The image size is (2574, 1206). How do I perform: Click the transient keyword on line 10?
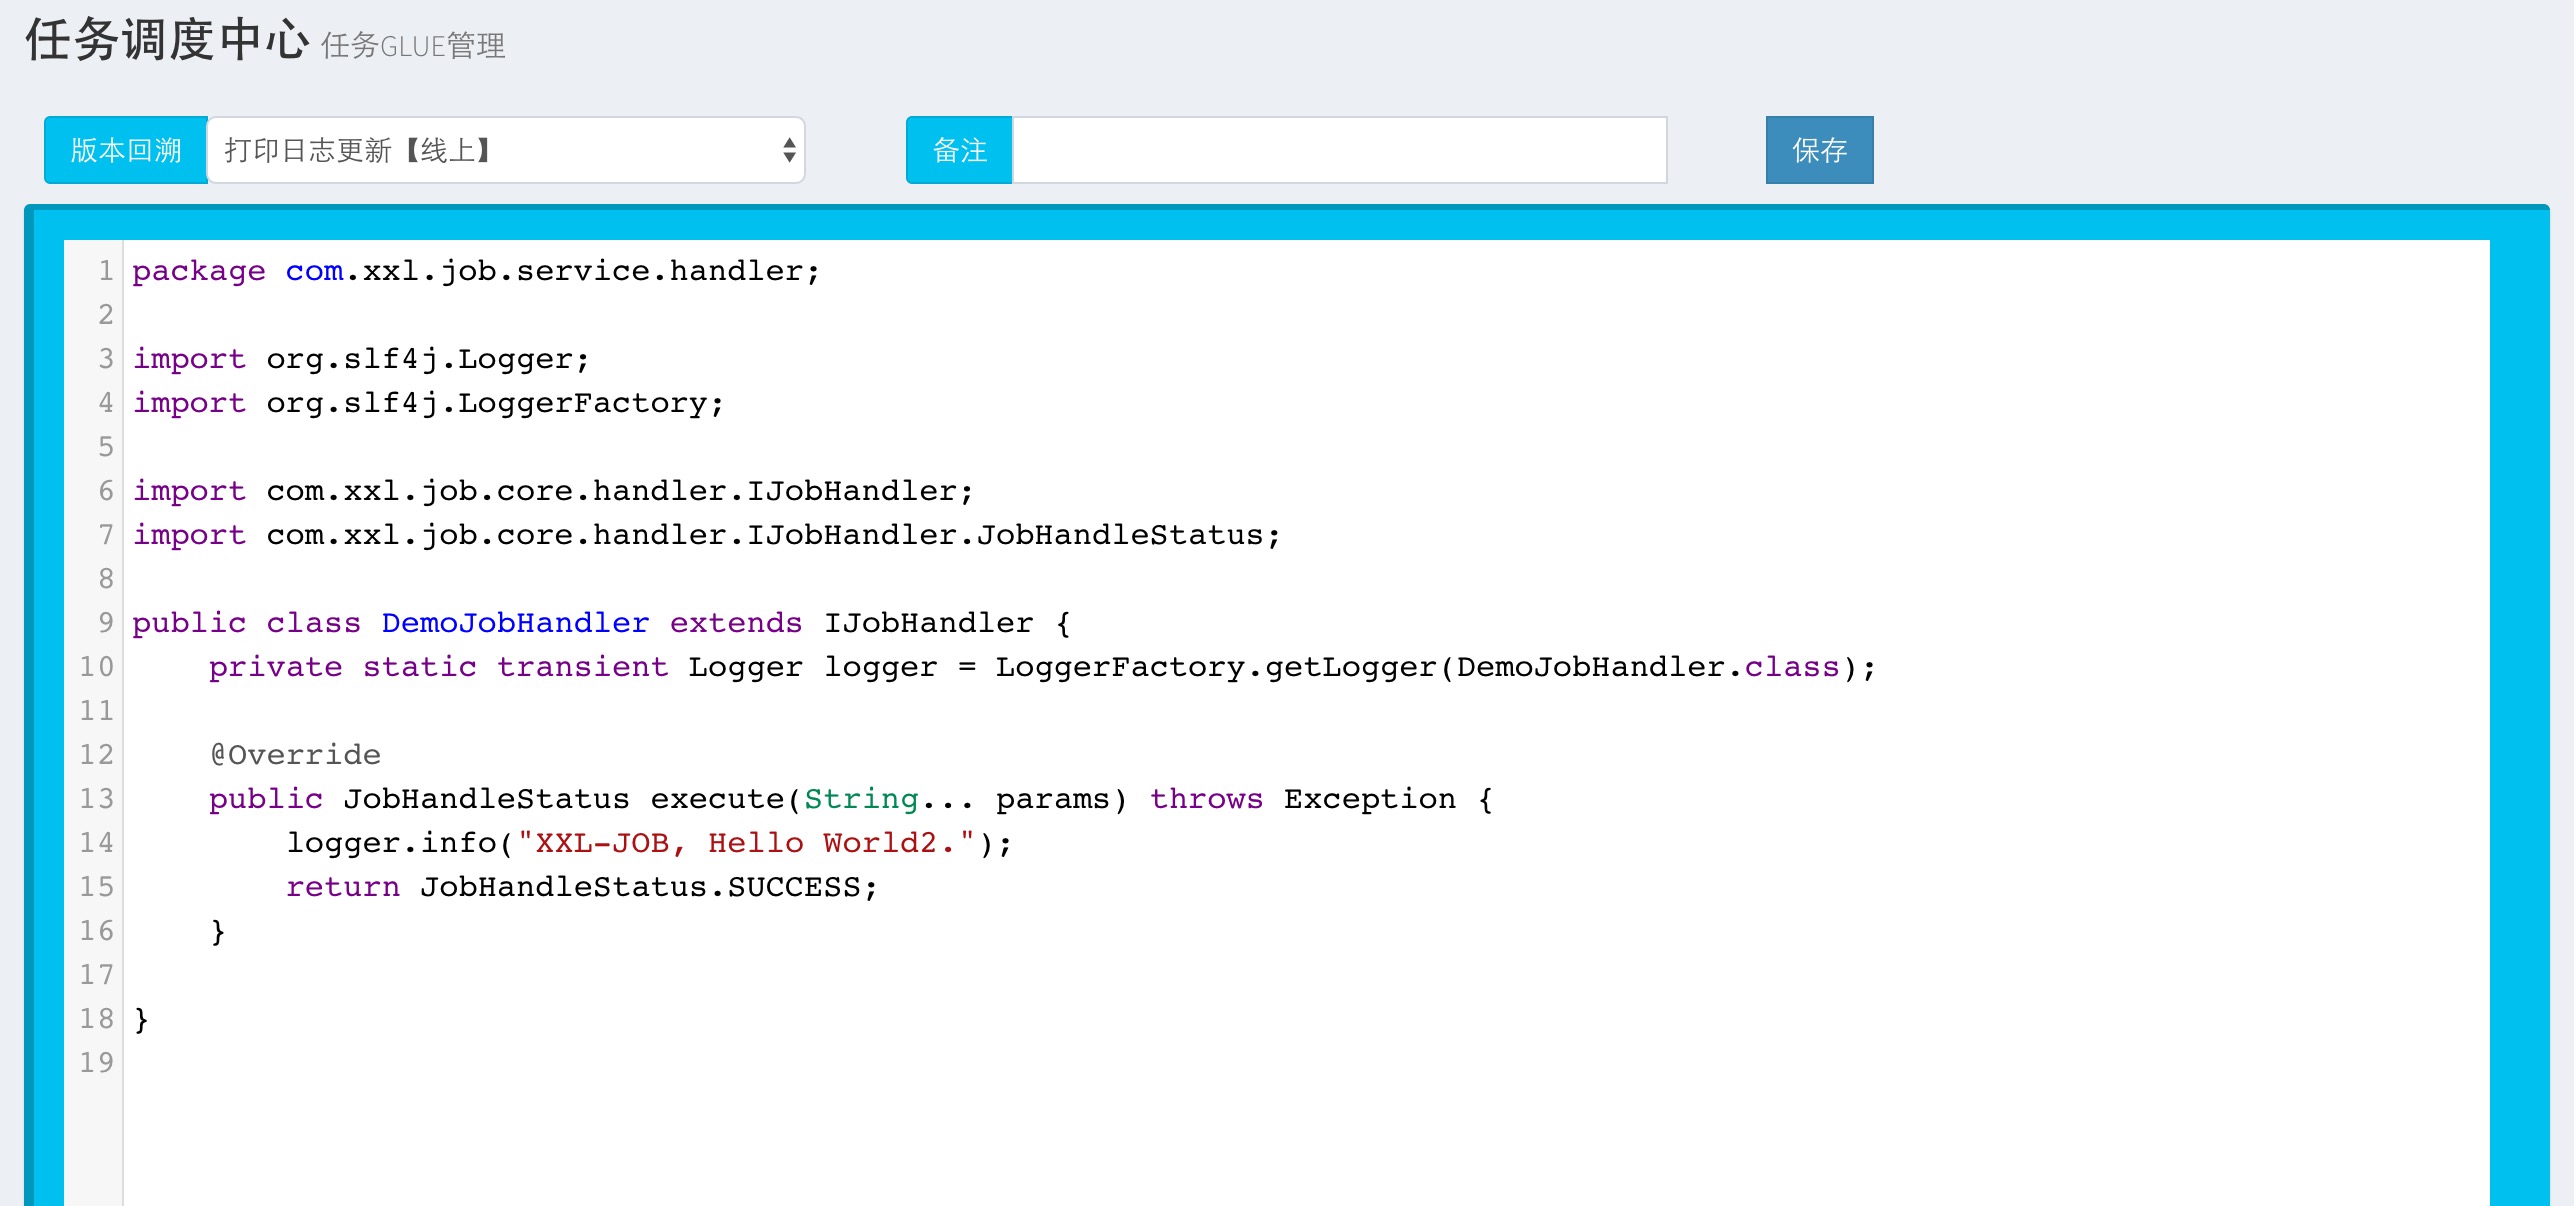(582, 667)
